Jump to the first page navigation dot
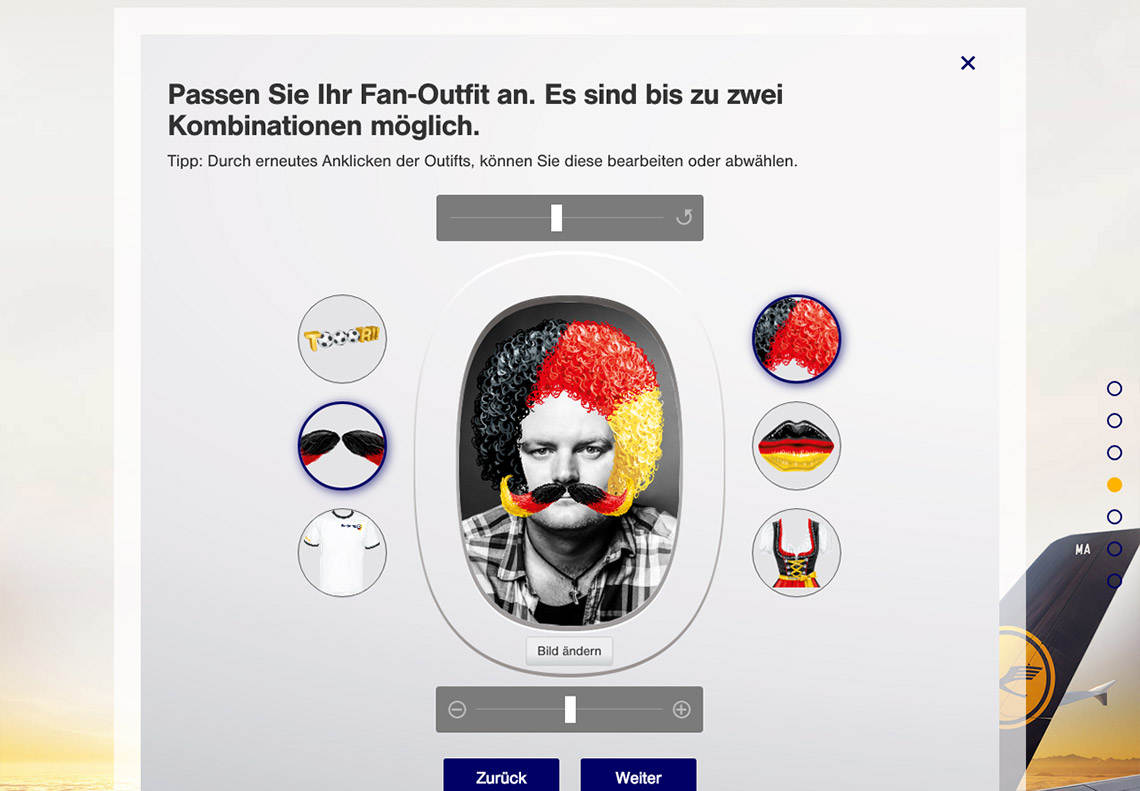1140x791 pixels. click(1114, 388)
